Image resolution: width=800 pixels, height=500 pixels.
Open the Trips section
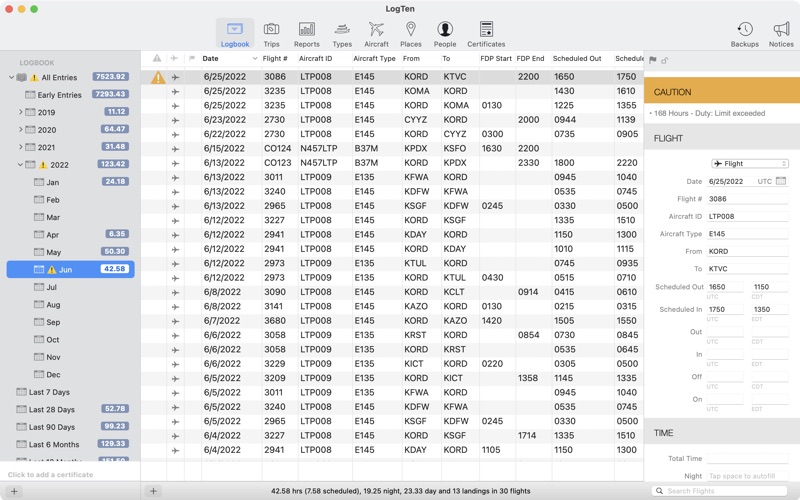point(271,34)
